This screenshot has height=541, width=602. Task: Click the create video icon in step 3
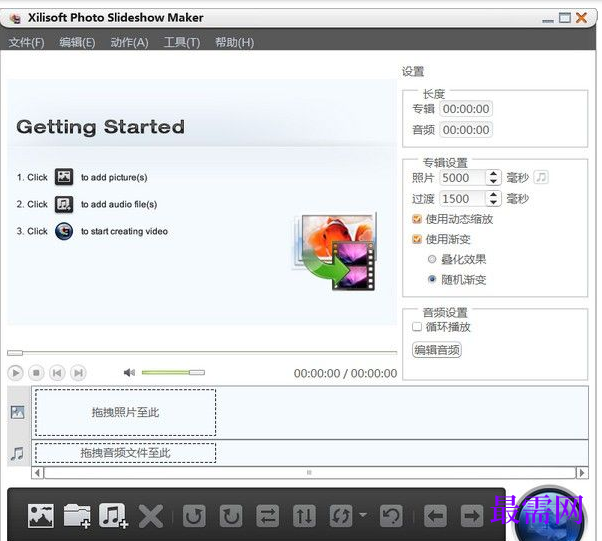click(x=64, y=231)
